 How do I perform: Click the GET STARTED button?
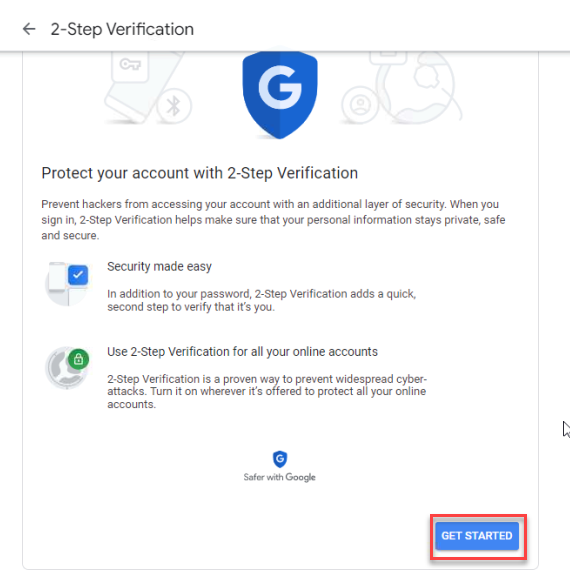[x=477, y=536]
